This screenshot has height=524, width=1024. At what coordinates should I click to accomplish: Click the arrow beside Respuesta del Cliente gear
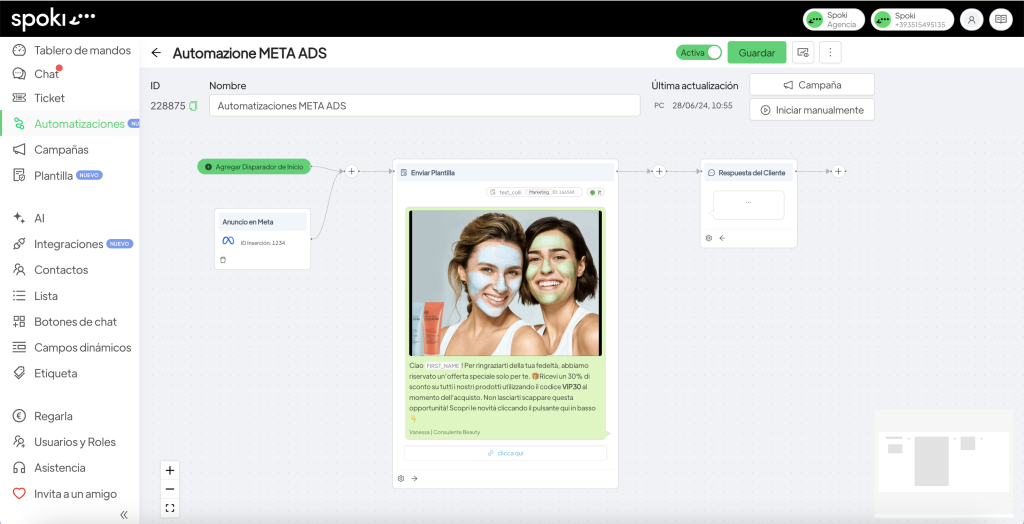click(x=722, y=238)
